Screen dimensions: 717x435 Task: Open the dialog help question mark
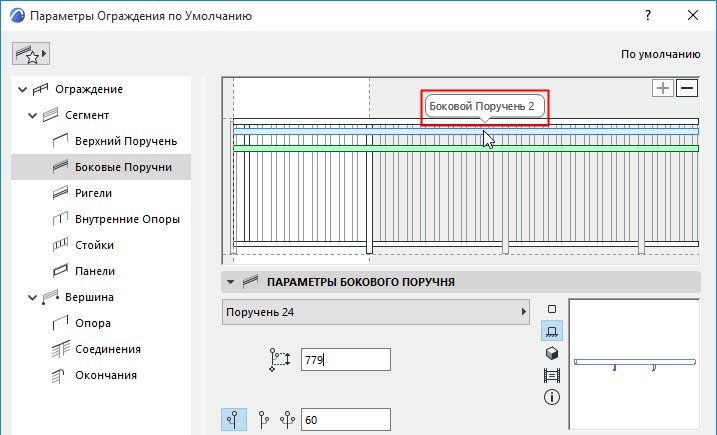pyautogui.click(x=648, y=16)
